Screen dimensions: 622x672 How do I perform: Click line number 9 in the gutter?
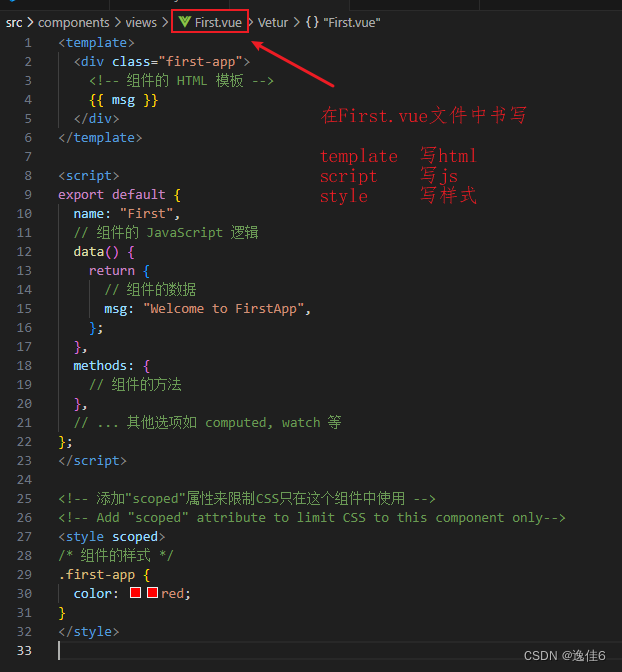28,195
